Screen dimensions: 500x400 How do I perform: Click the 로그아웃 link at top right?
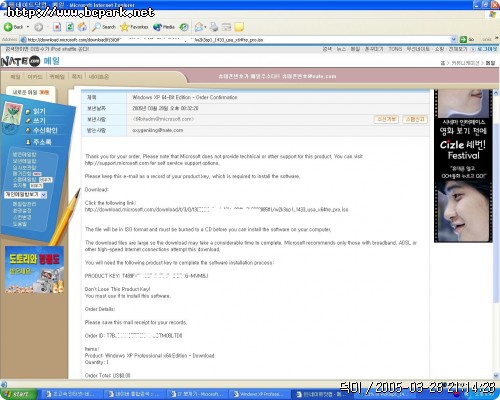487,49
